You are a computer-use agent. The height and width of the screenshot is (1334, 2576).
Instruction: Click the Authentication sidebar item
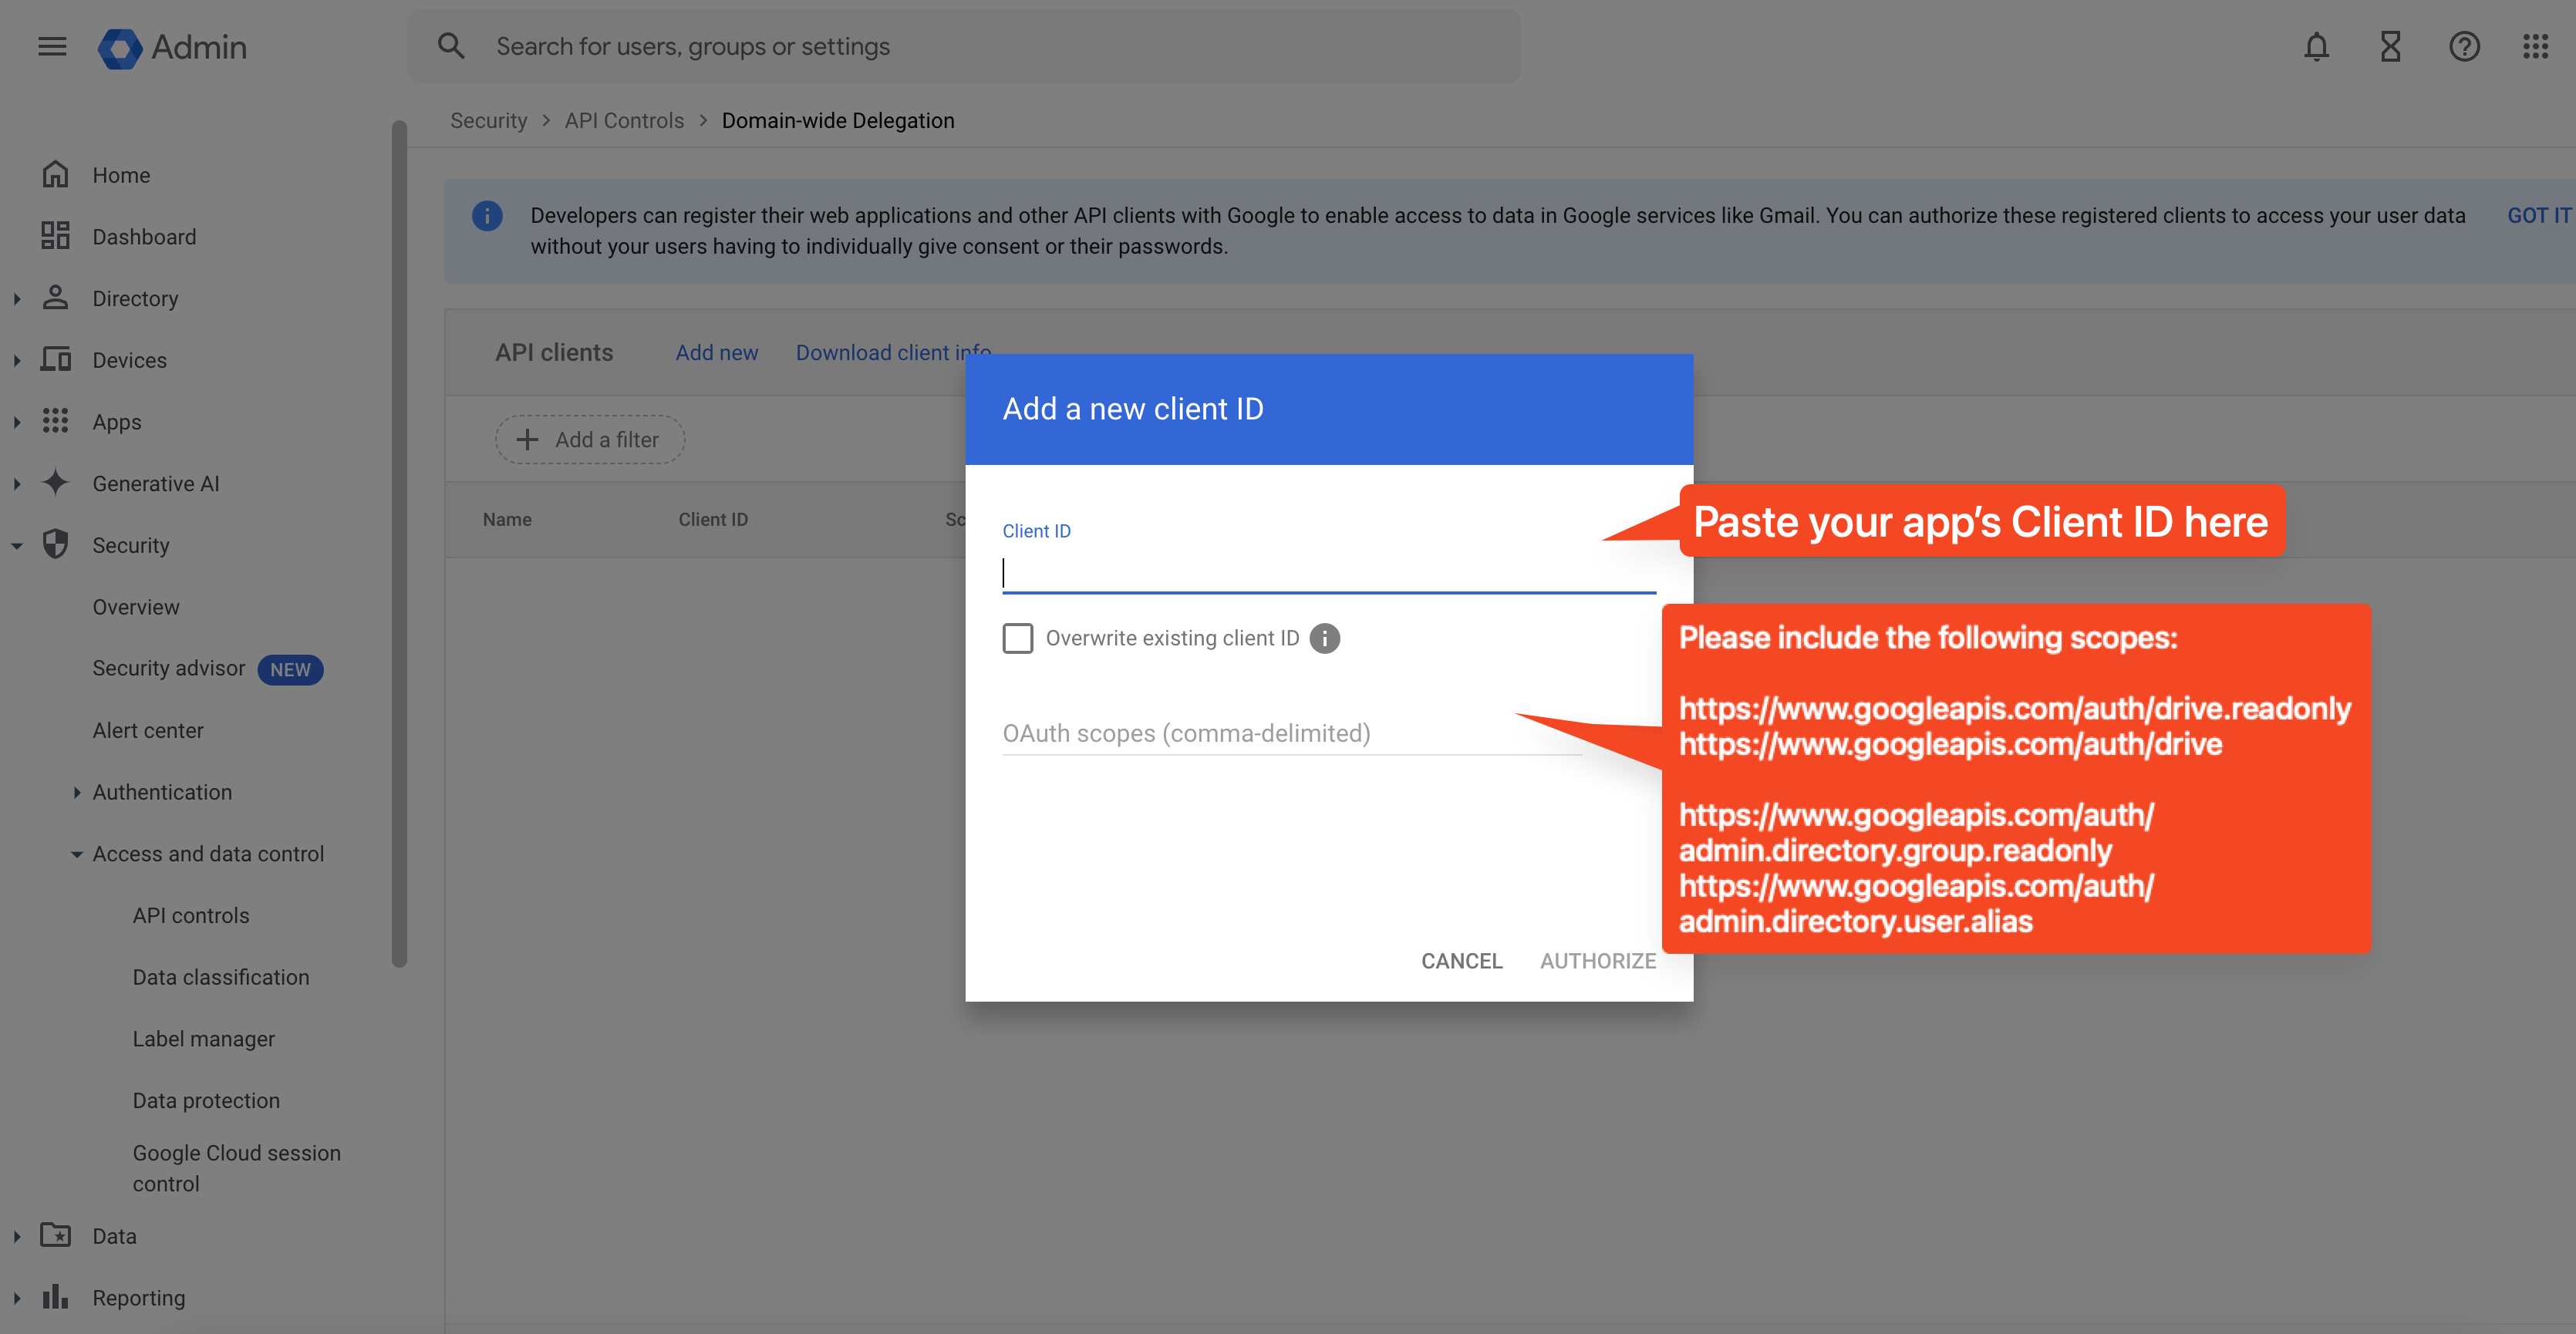(x=162, y=793)
